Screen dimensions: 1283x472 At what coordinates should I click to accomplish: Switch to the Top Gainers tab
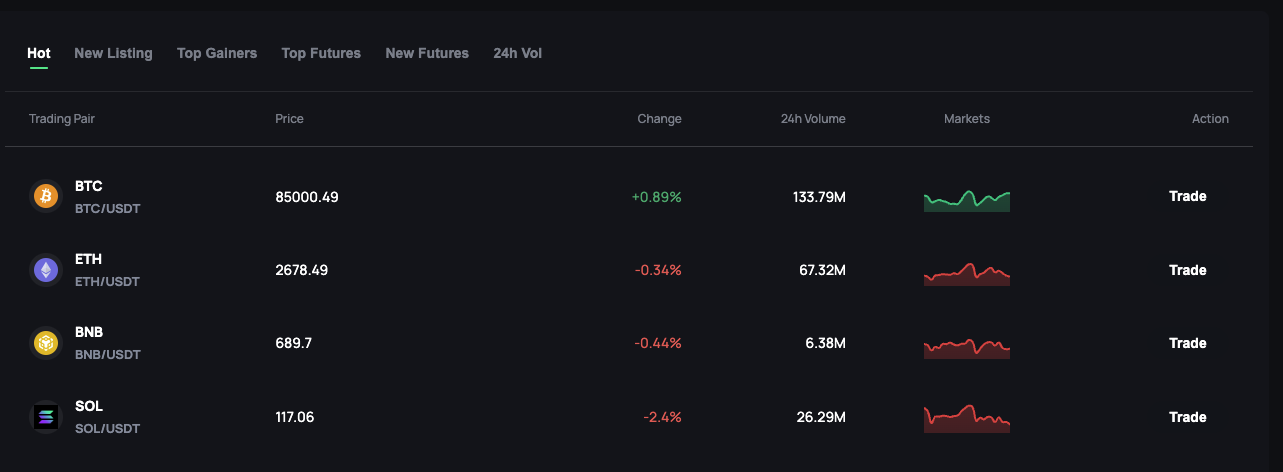point(217,53)
